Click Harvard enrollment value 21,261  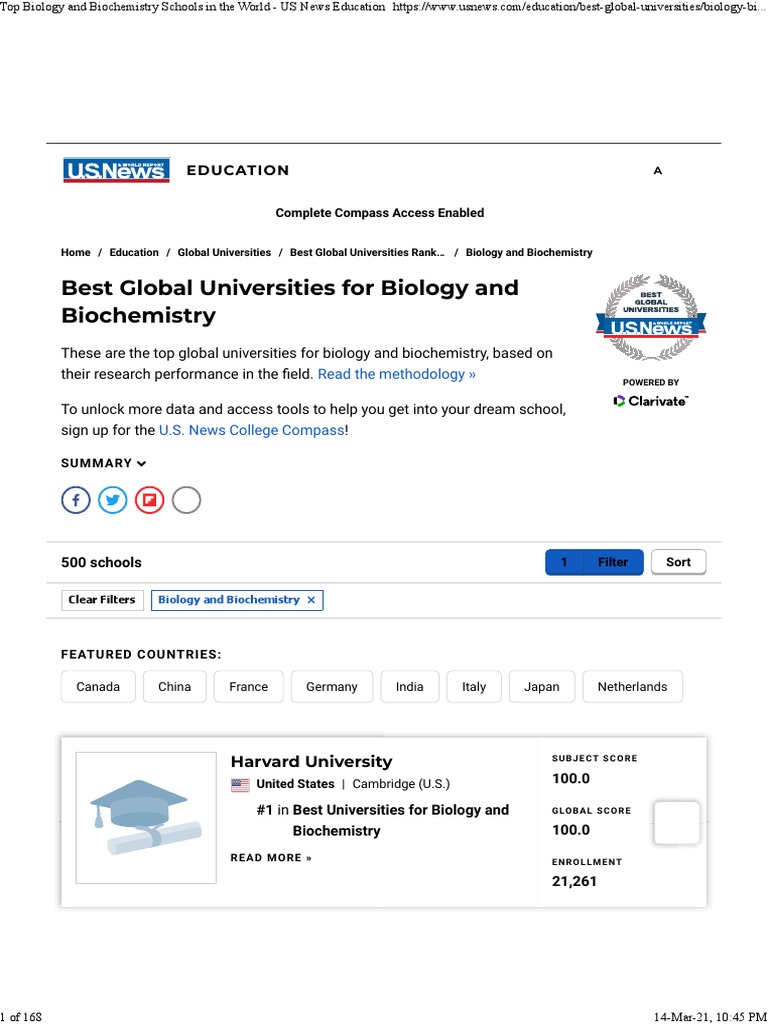click(x=575, y=882)
